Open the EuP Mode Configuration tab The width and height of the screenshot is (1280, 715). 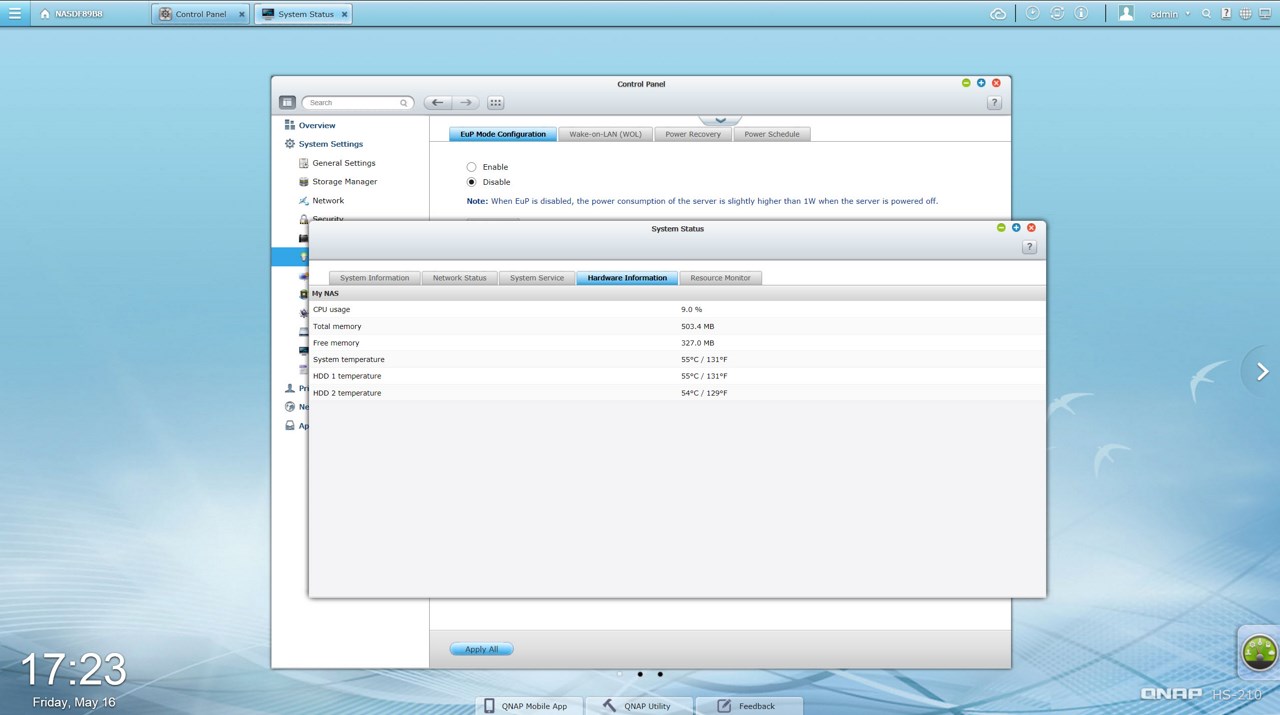pyautogui.click(x=503, y=134)
